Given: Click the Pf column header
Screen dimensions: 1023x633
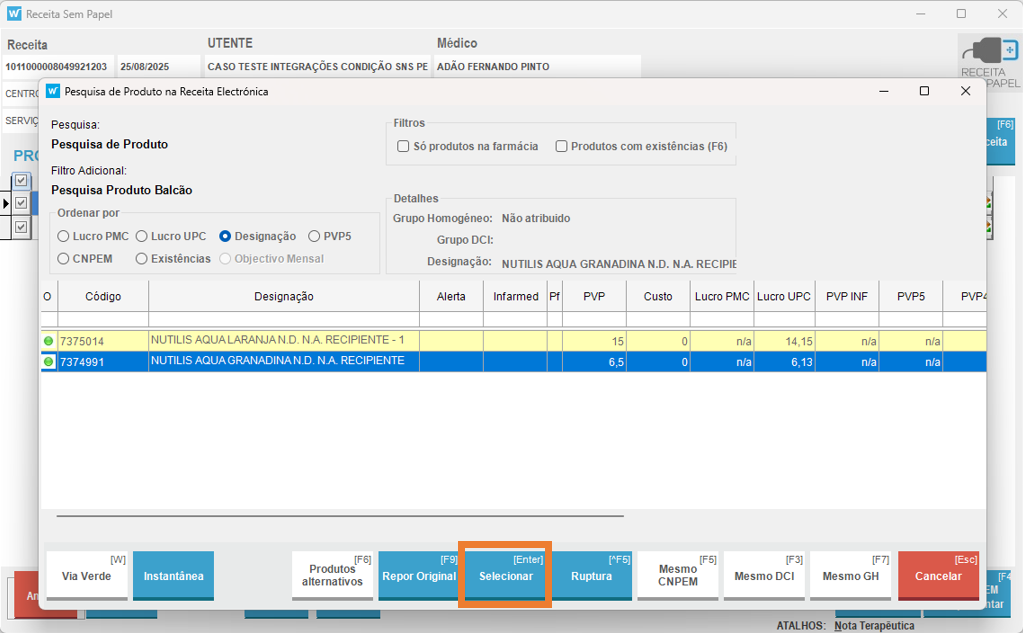Looking at the screenshot, I should (x=555, y=296).
